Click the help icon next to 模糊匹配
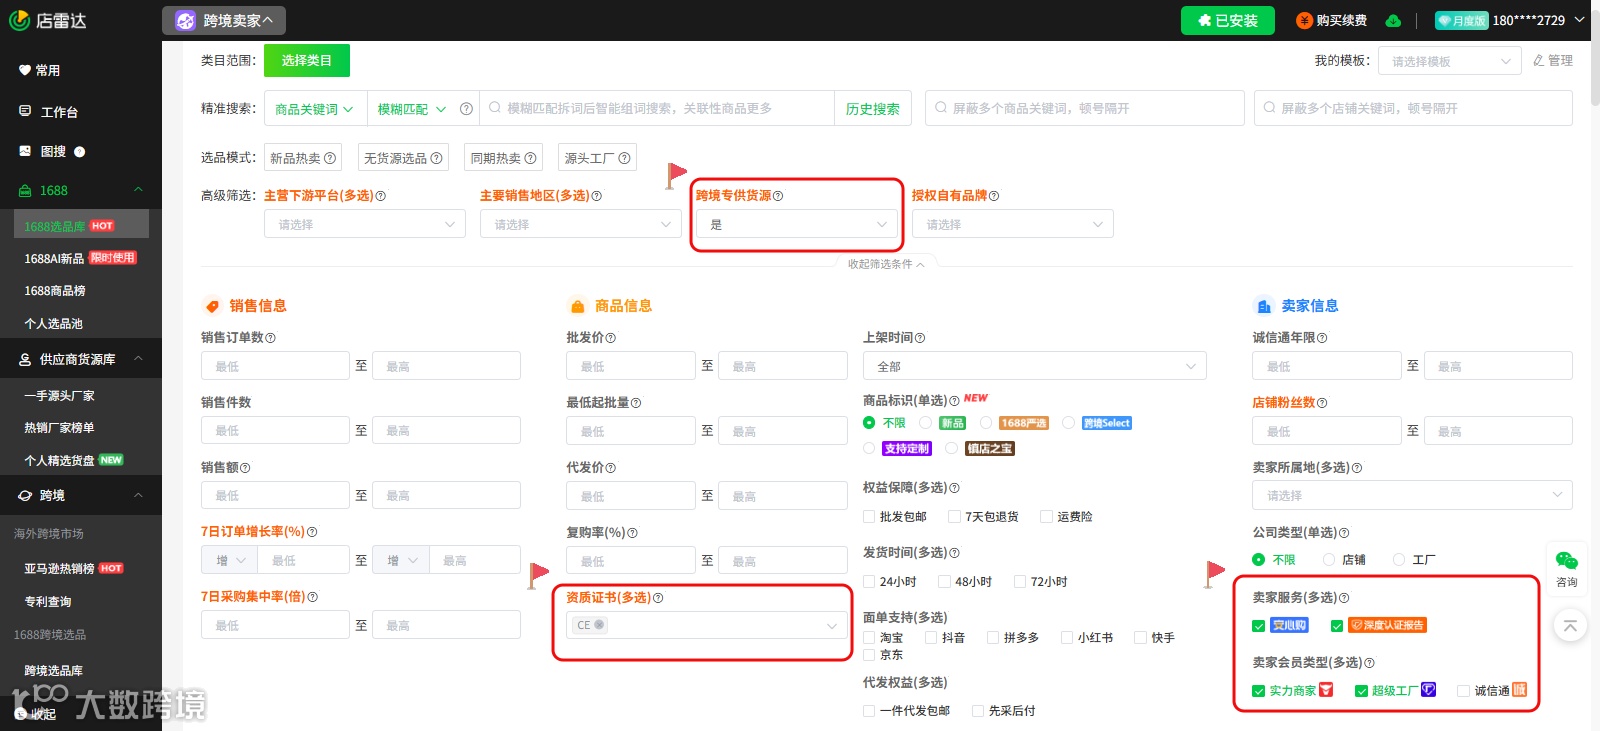 (x=466, y=109)
